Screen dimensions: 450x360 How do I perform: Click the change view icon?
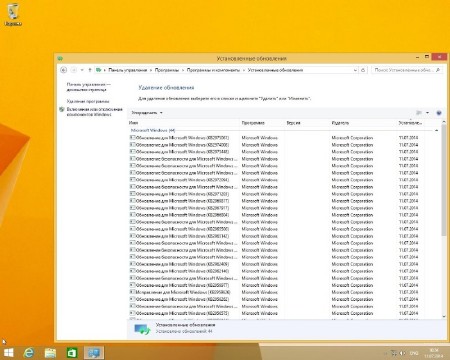[419, 113]
